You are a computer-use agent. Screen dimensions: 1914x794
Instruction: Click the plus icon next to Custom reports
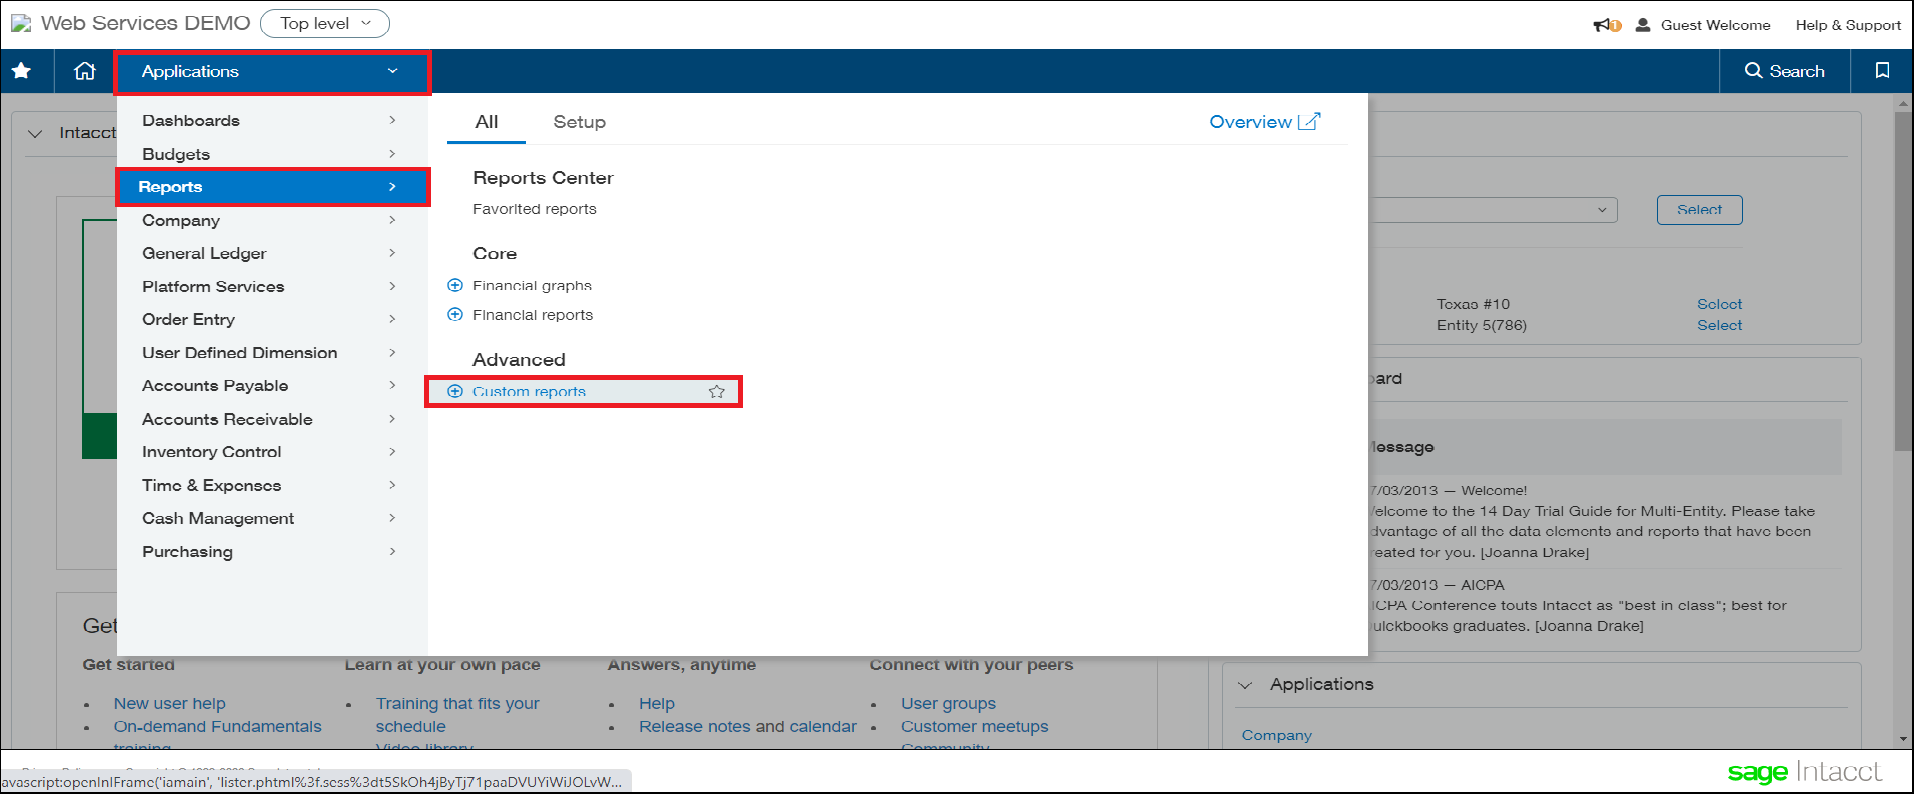[x=455, y=391]
